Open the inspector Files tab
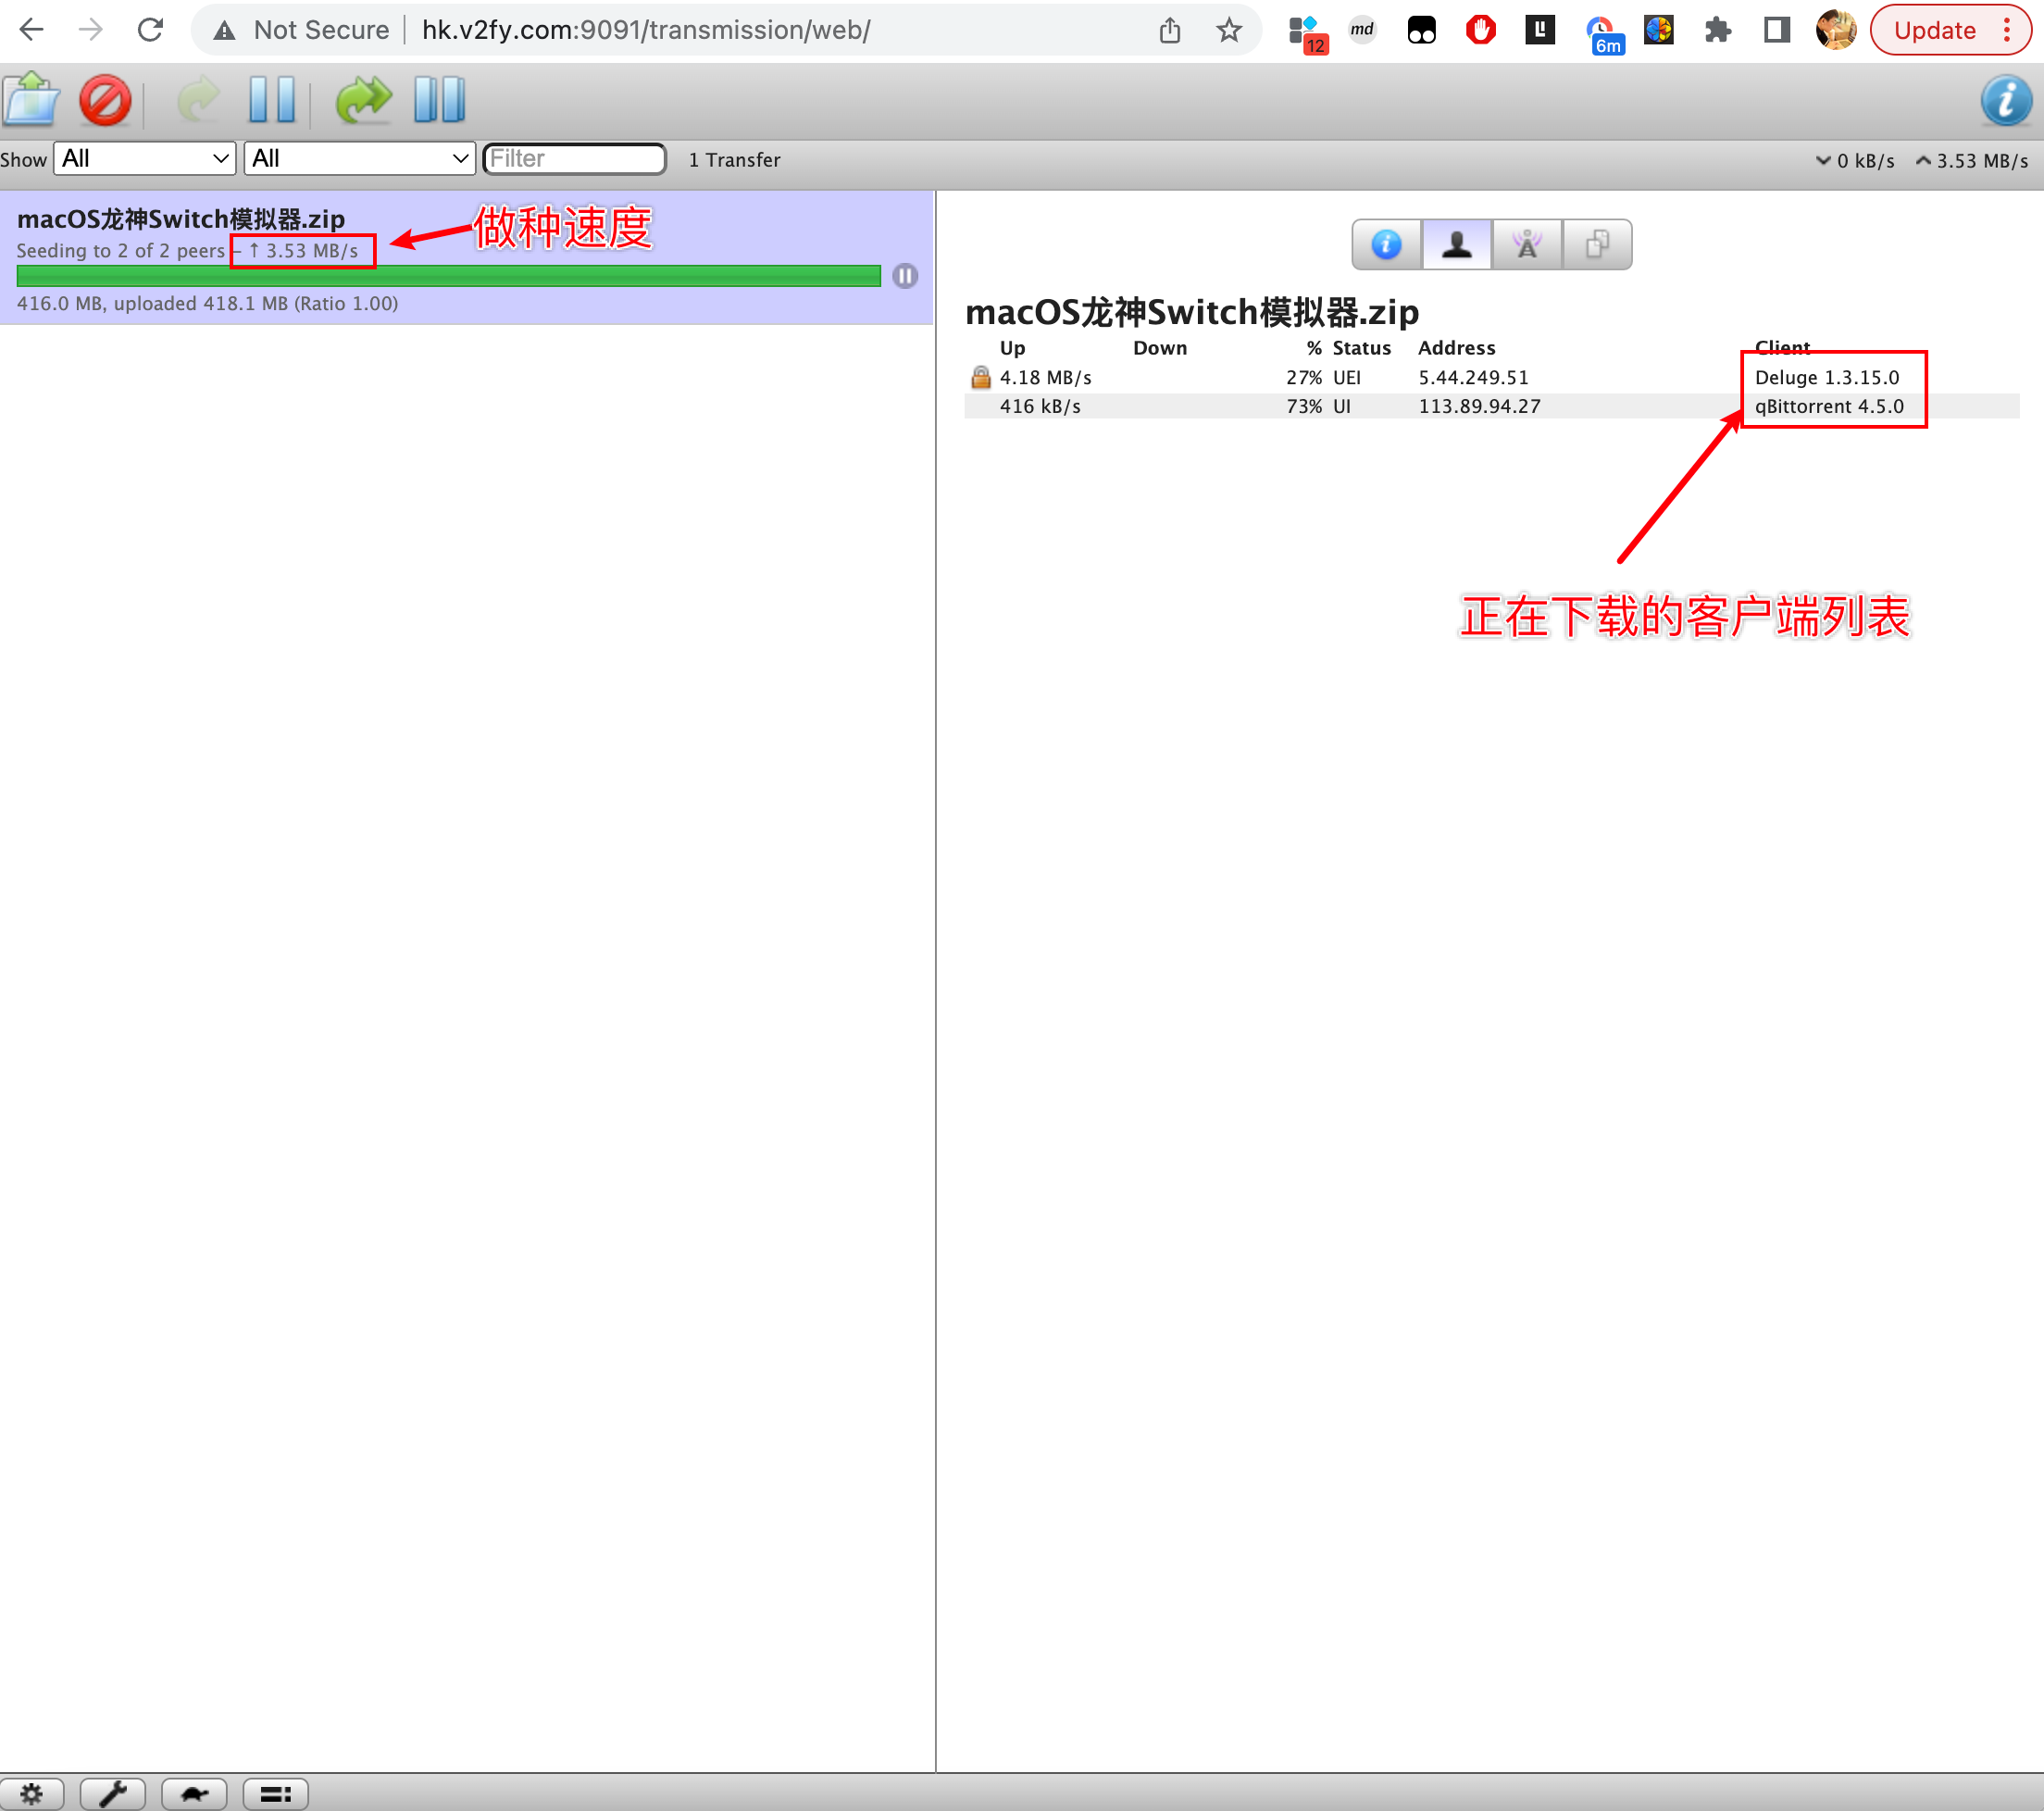 [1597, 245]
